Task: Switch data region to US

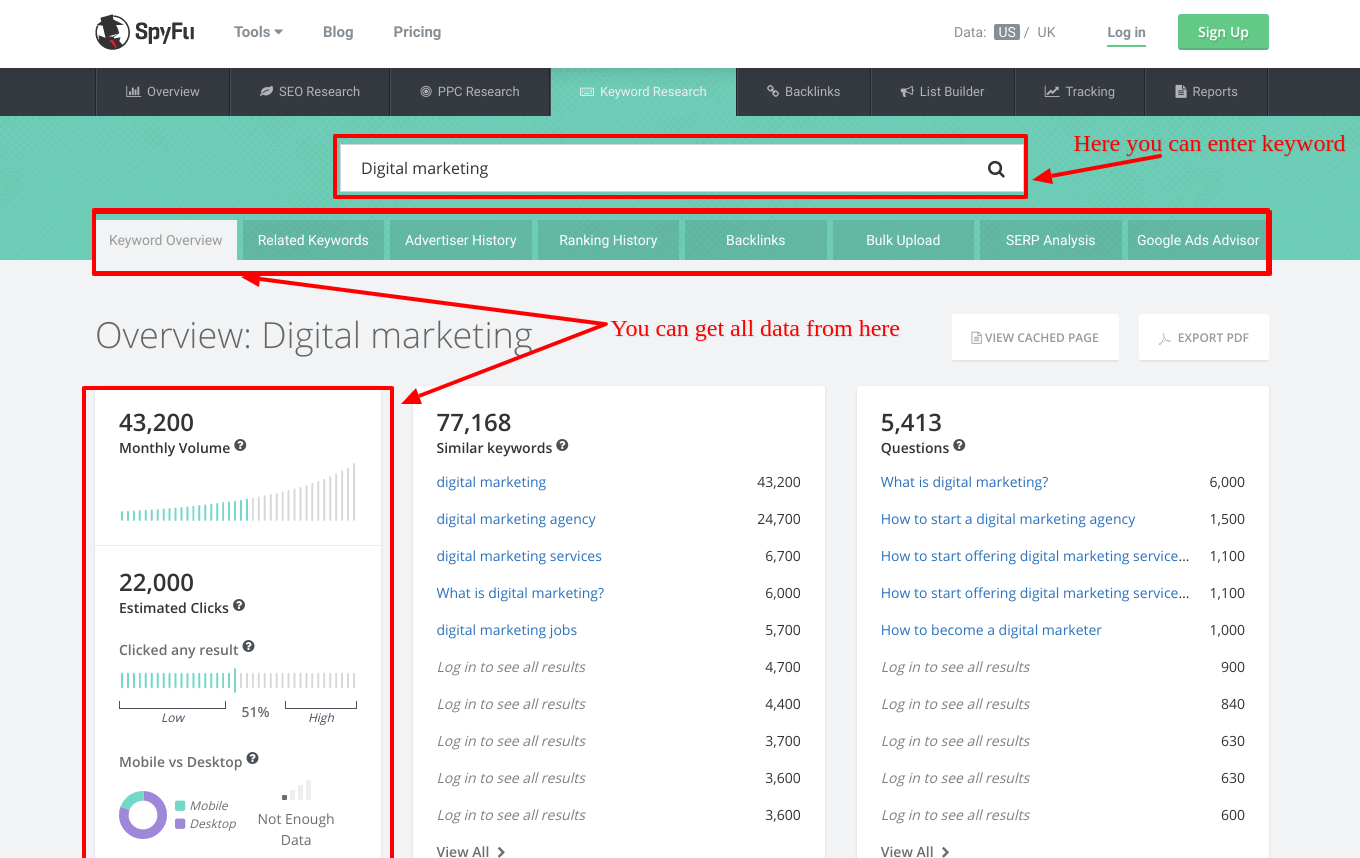Action: click(x=1007, y=32)
